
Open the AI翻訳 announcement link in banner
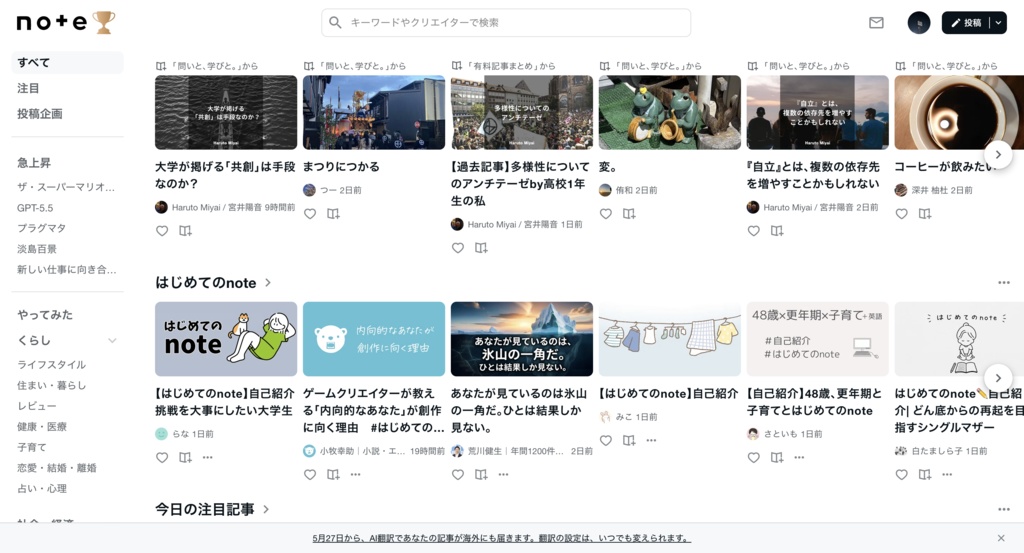point(502,538)
